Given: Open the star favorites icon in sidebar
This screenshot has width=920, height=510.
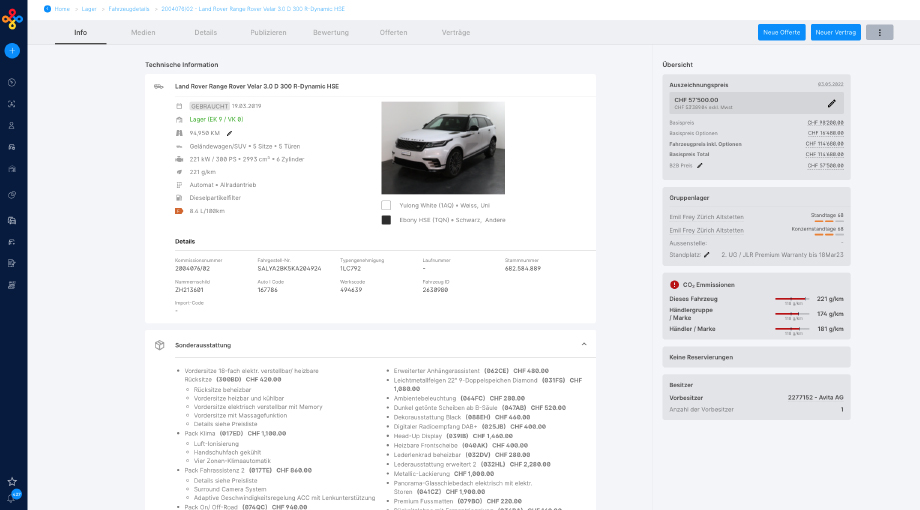Looking at the screenshot, I should coord(12,481).
